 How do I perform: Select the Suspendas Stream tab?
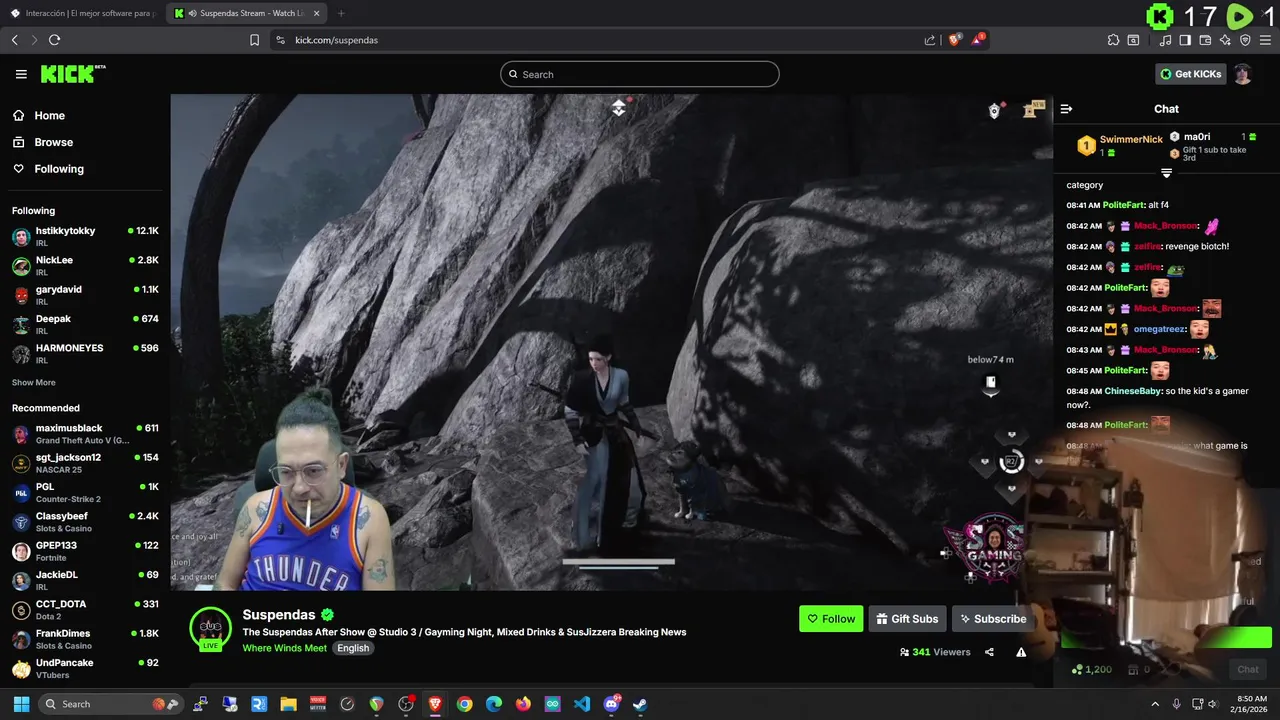[246, 13]
